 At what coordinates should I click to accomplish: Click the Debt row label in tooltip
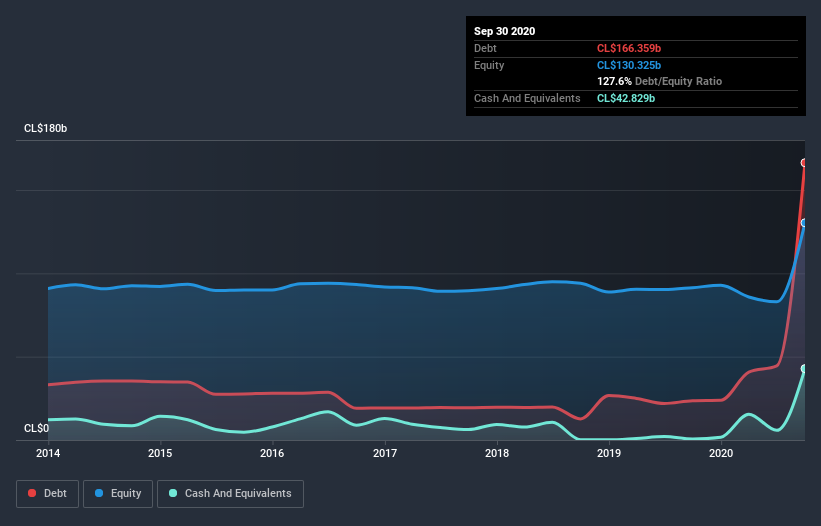[485, 48]
